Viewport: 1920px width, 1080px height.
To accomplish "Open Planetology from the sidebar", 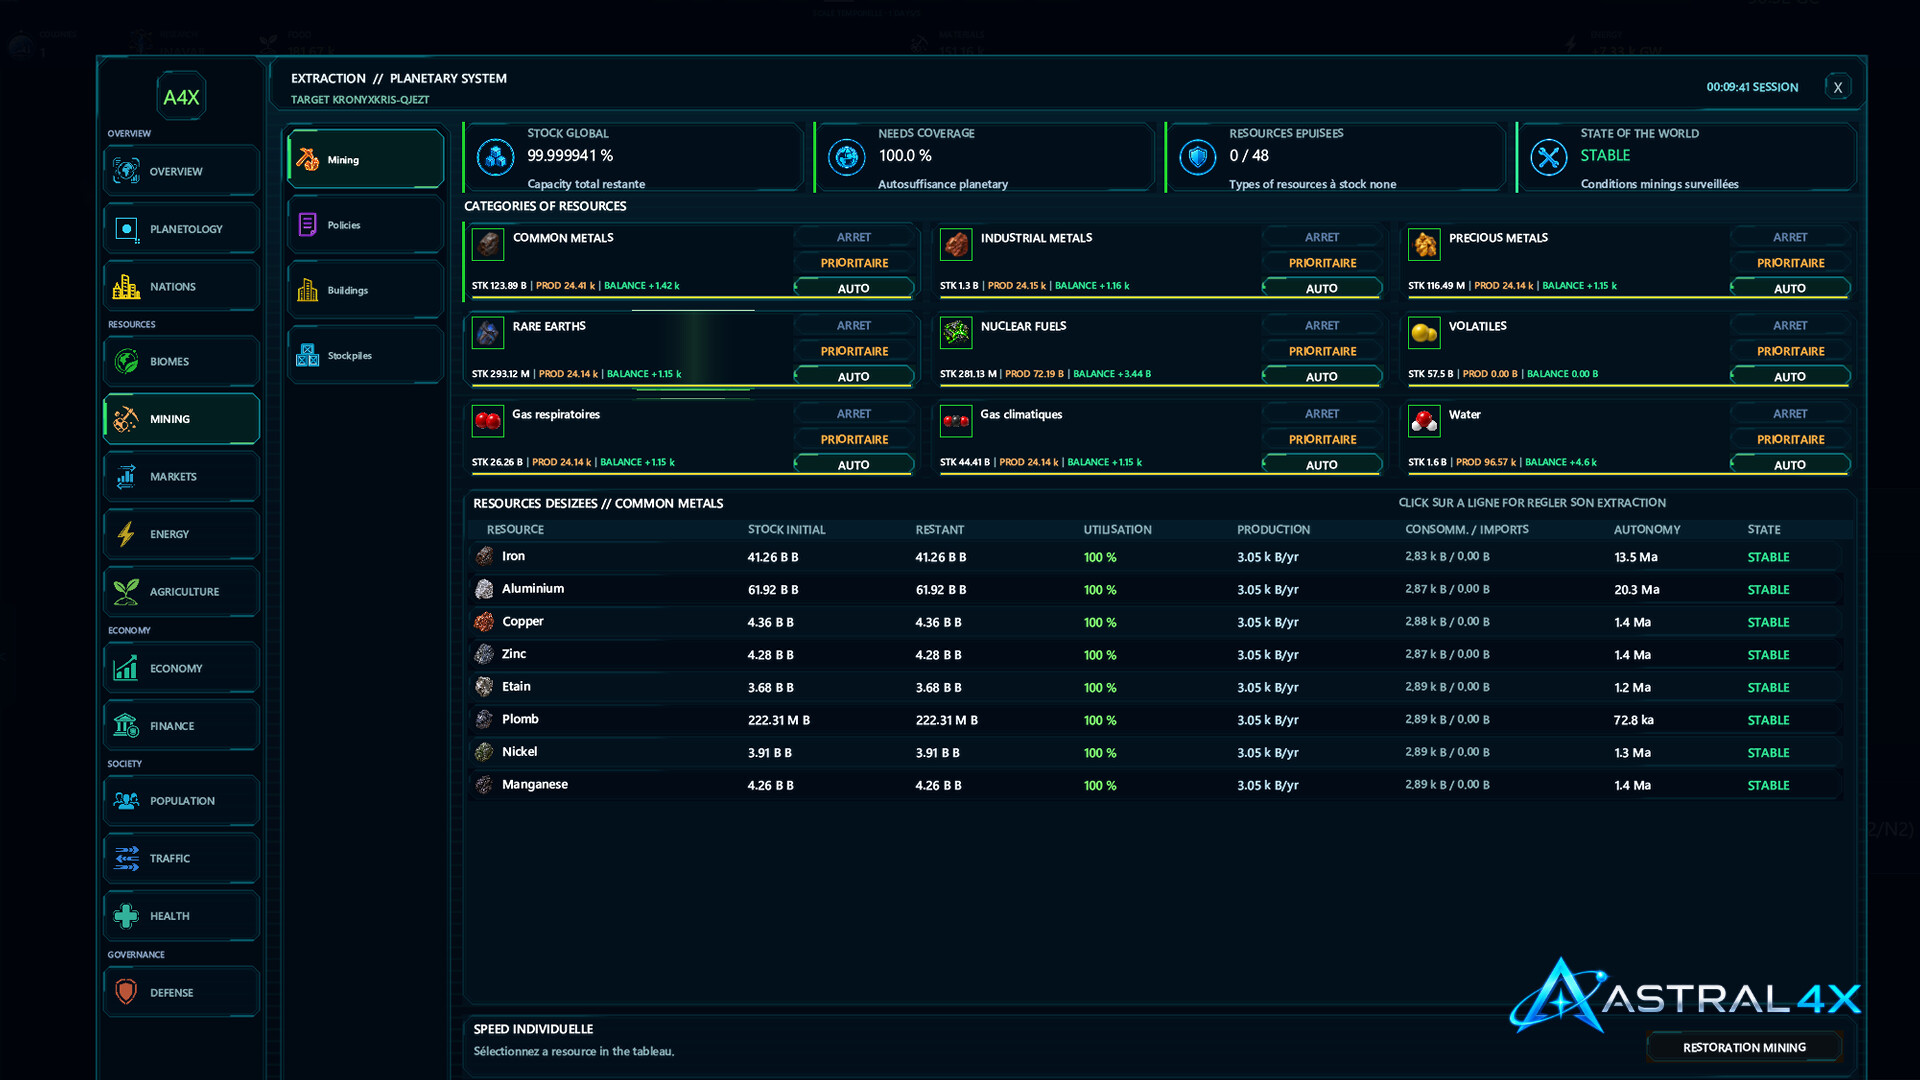I will pyautogui.click(x=181, y=229).
